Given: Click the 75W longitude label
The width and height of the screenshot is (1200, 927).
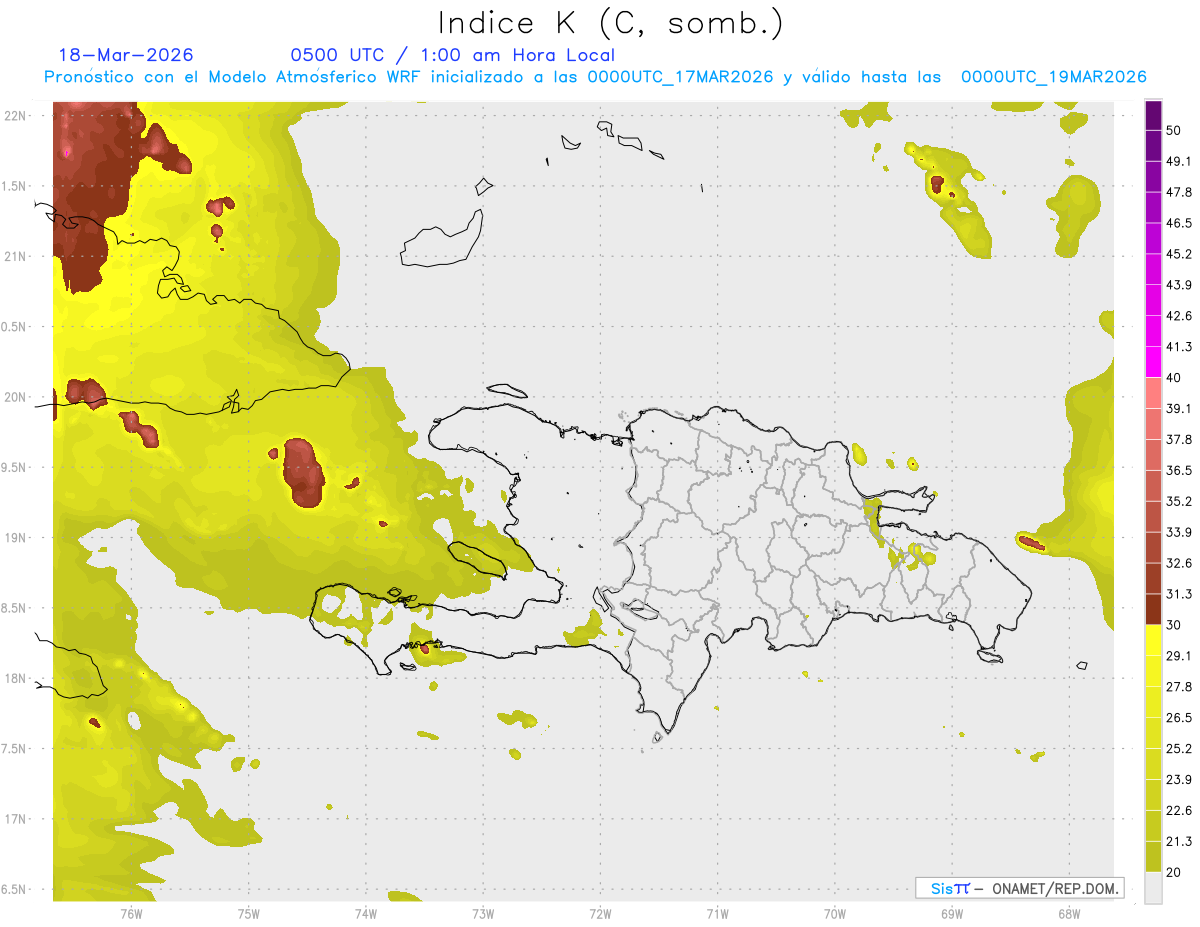Looking at the screenshot, I should pos(248,913).
